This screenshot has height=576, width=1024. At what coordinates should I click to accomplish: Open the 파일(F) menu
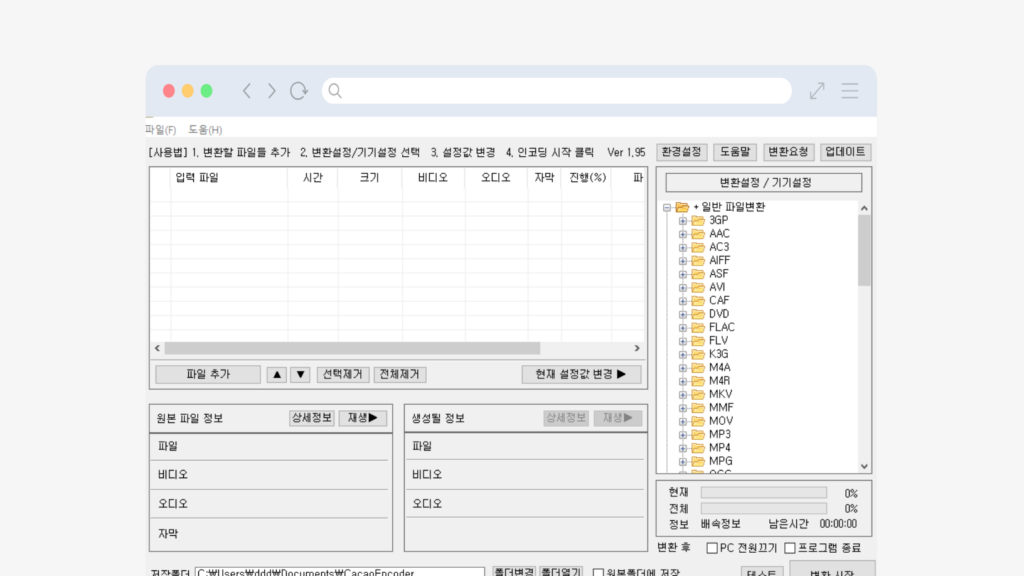click(160, 130)
